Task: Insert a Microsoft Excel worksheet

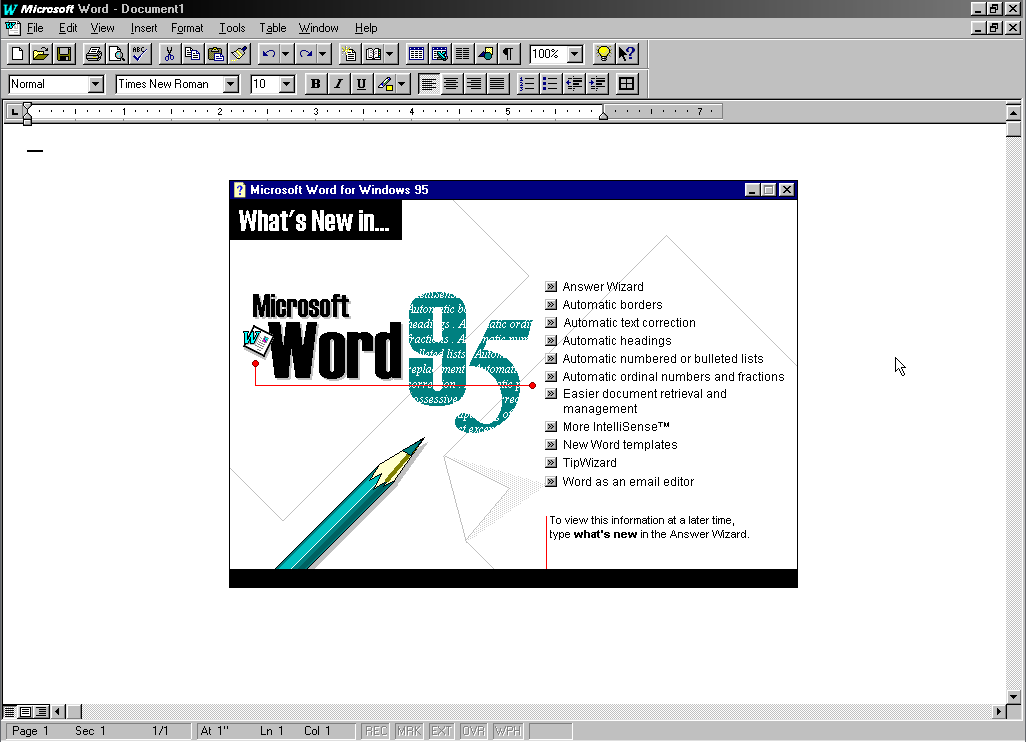Action: [x=439, y=53]
